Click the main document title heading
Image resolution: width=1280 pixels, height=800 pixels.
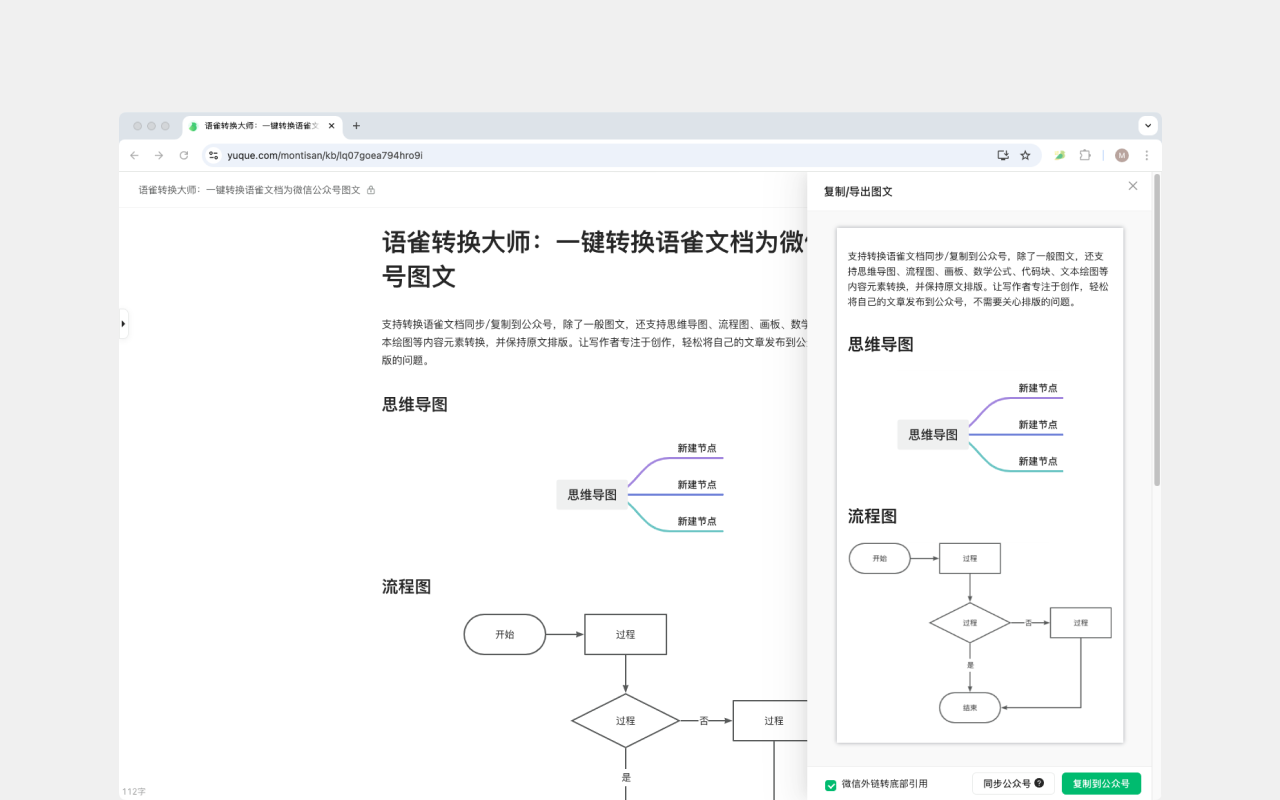click(x=594, y=258)
